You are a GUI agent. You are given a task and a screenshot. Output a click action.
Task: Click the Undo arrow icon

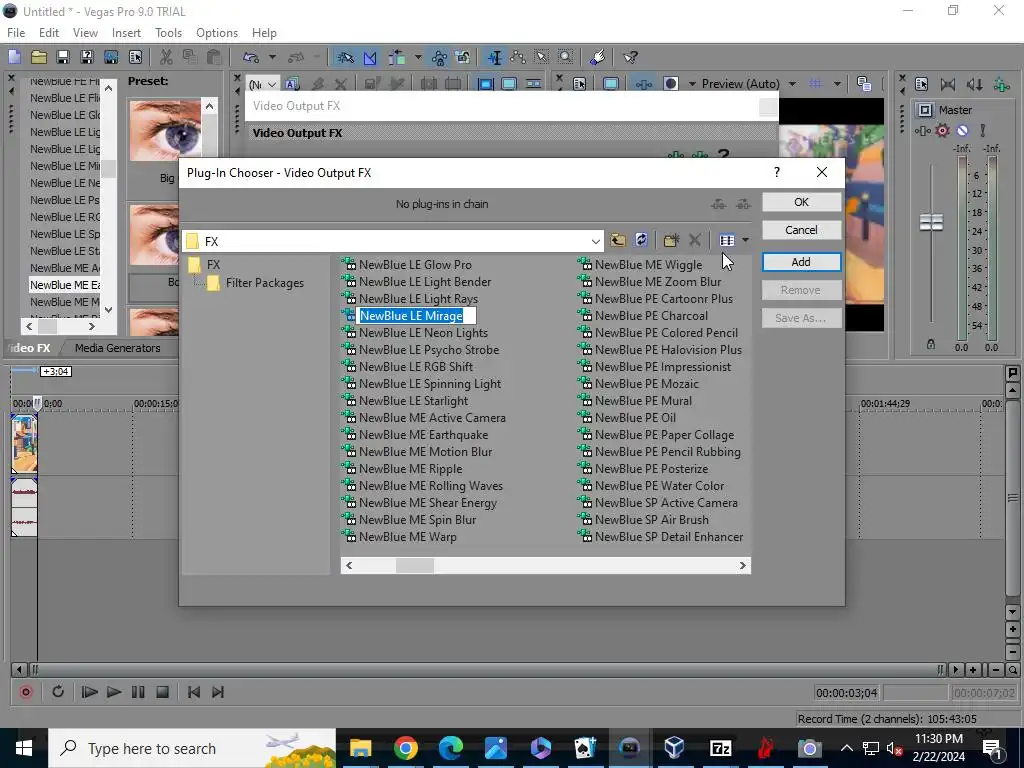(x=251, y=57)
